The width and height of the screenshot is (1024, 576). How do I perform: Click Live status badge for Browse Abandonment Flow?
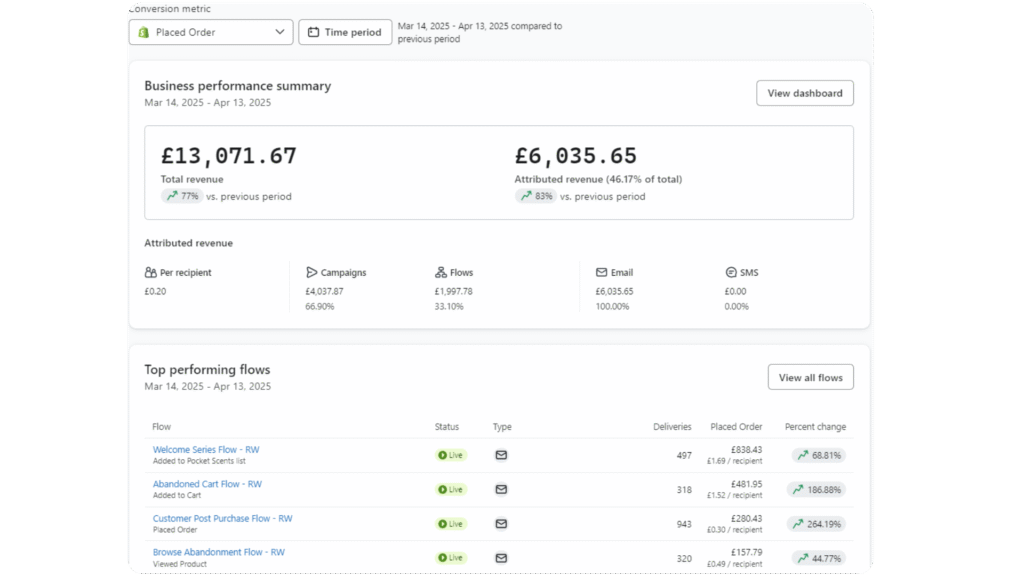click(451, 558)
